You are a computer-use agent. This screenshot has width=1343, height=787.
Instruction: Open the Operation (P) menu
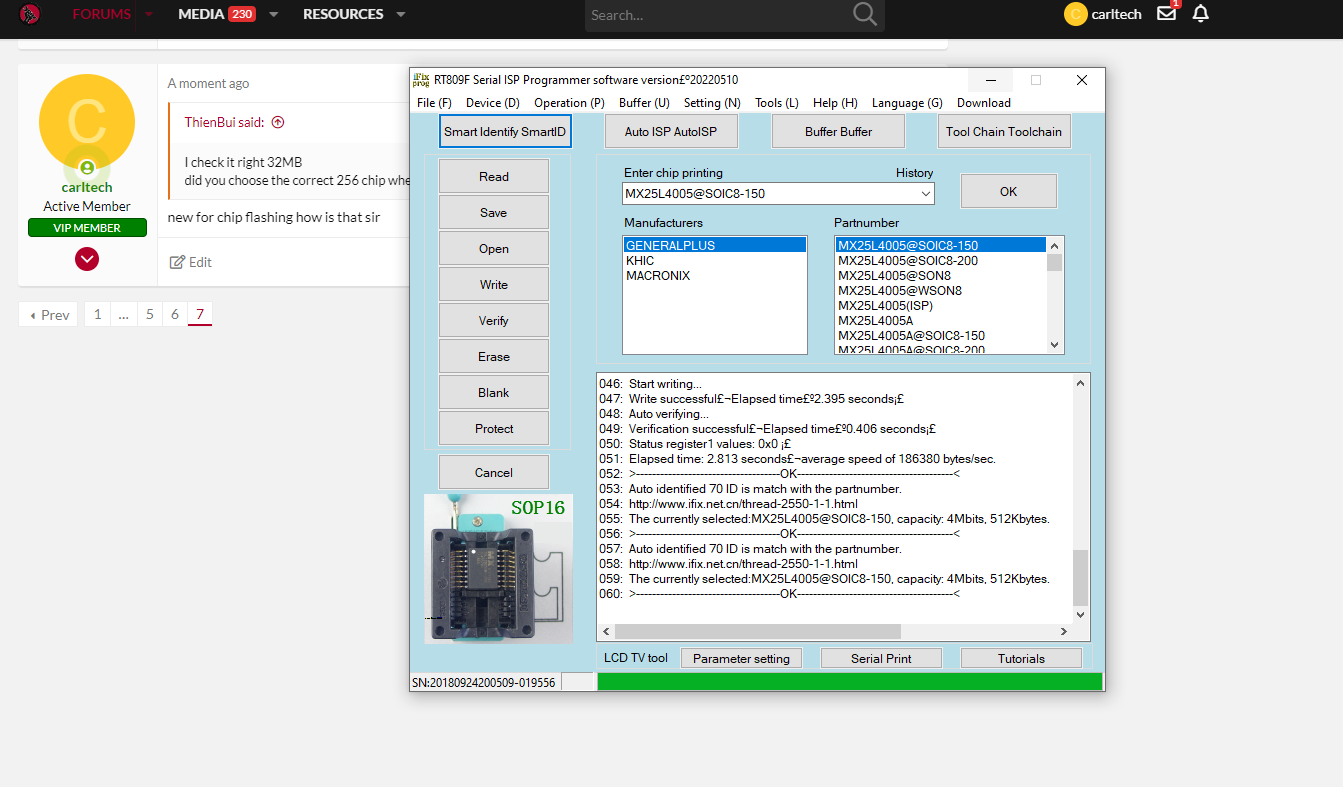click(x=569, y=103)
